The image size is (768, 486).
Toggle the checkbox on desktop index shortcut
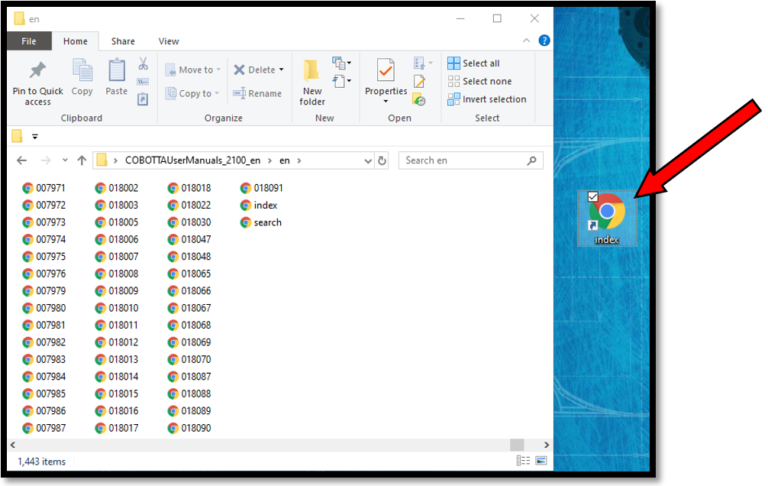tap(593, 197)
